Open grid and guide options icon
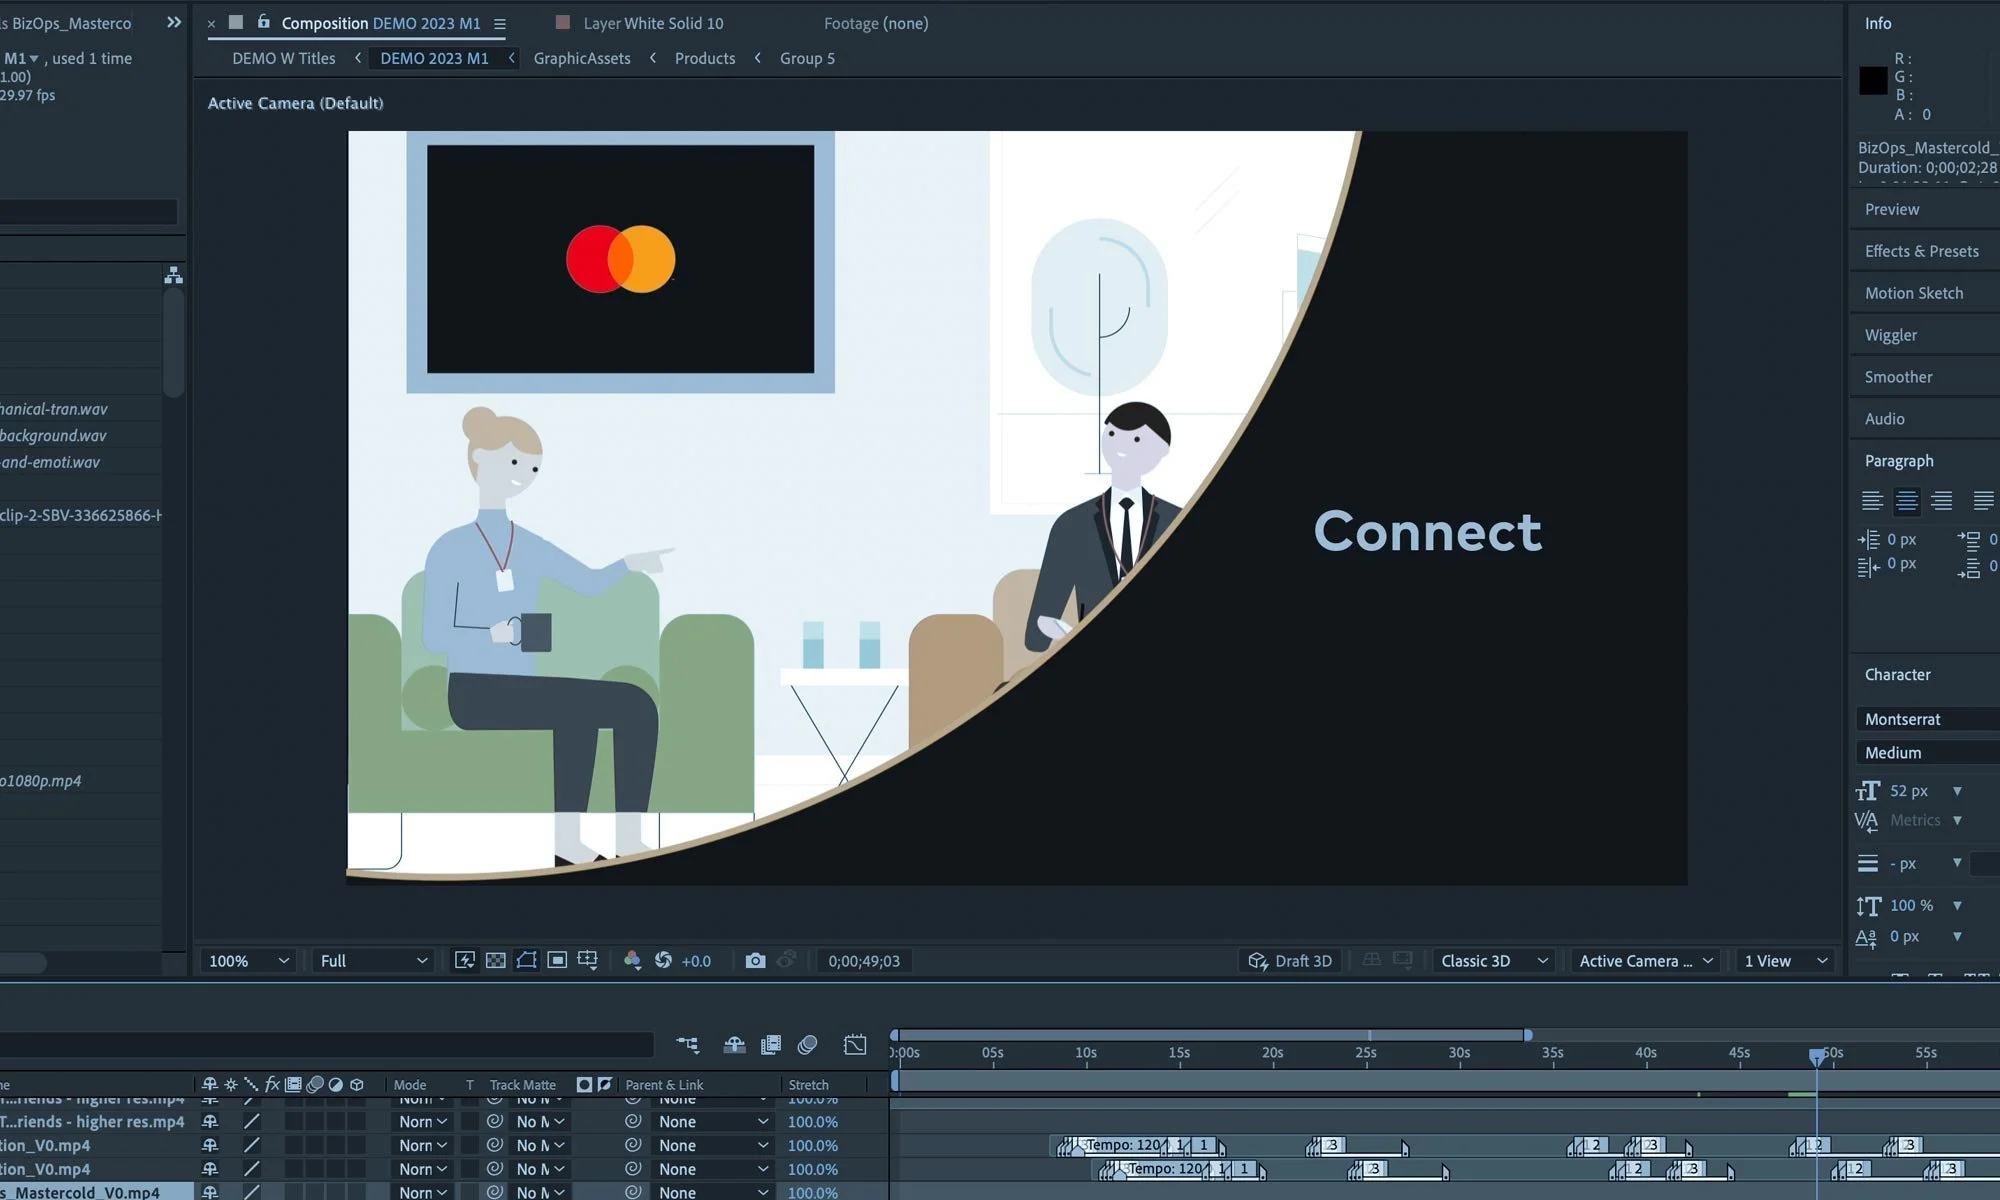The height and width of the screenshot is (1200, 2000). 588,960
